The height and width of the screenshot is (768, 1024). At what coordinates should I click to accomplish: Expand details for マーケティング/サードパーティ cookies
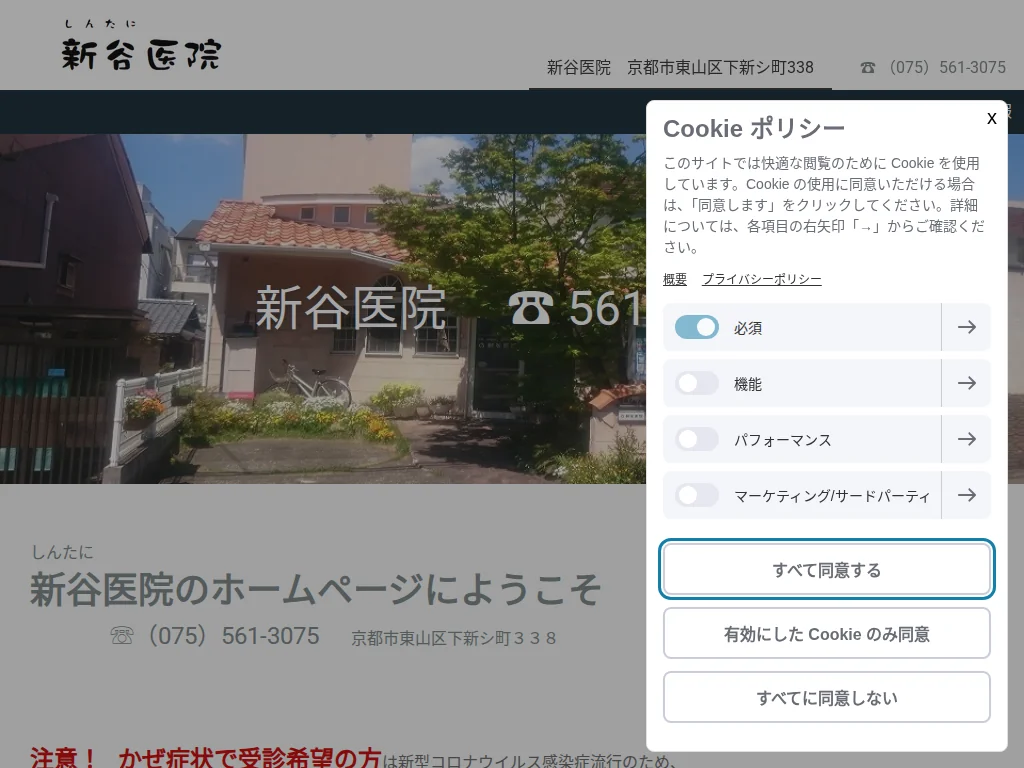[x=966, y=495]
